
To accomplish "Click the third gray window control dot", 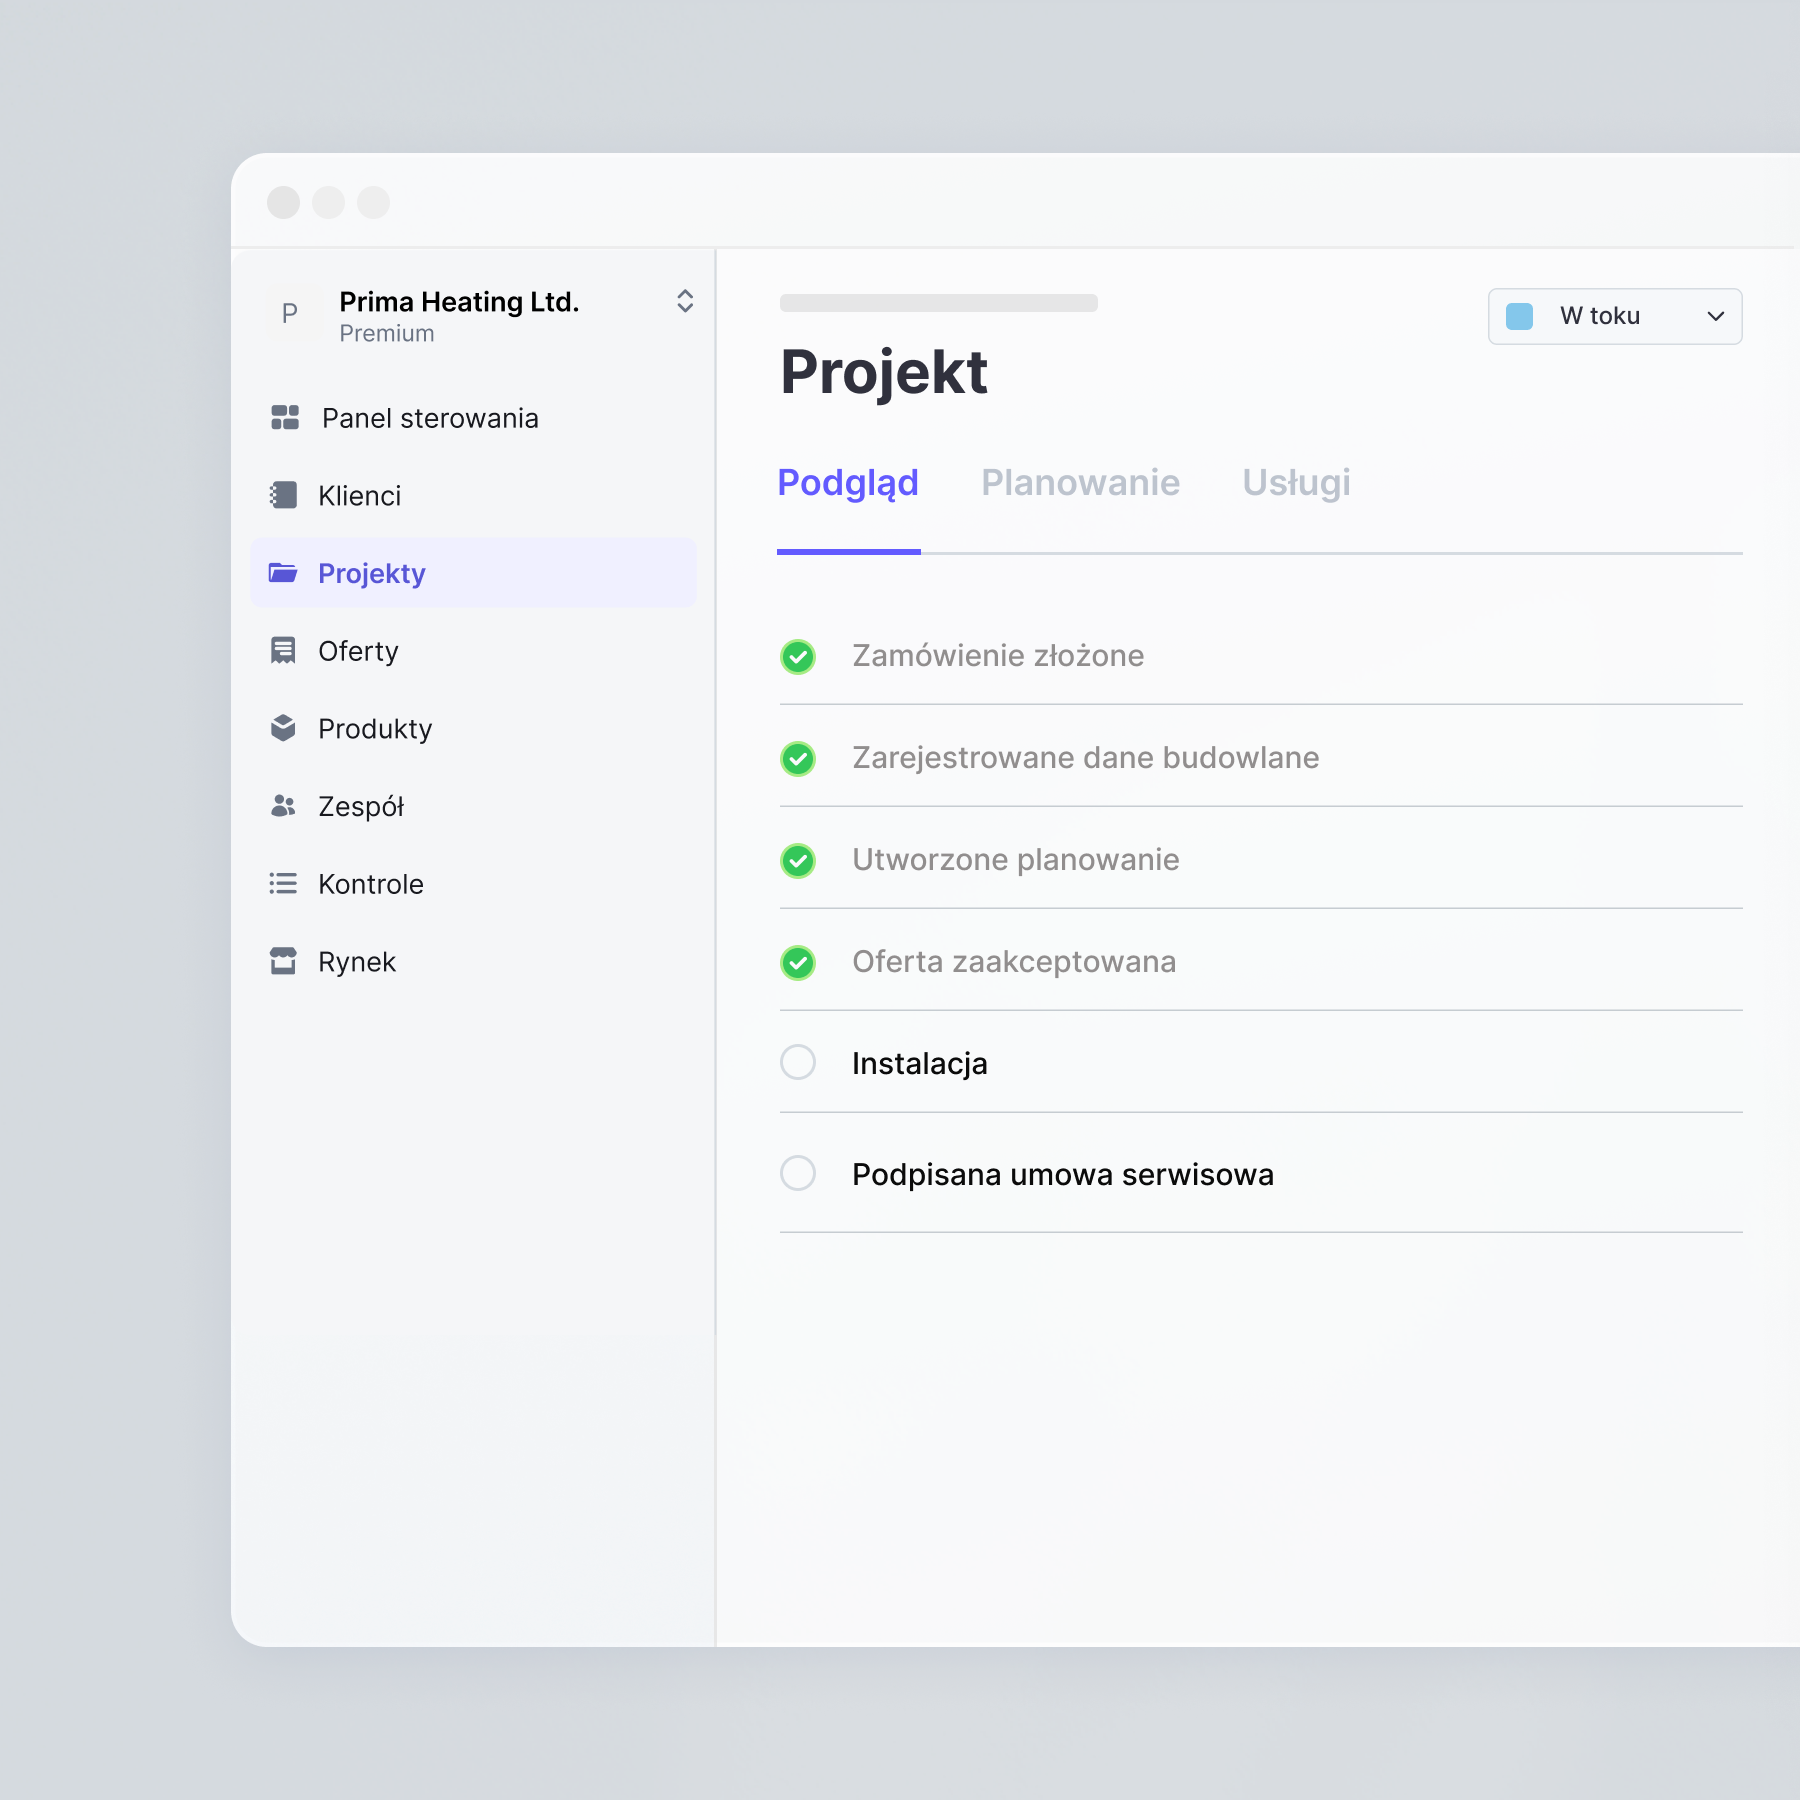I will point(374,202).
